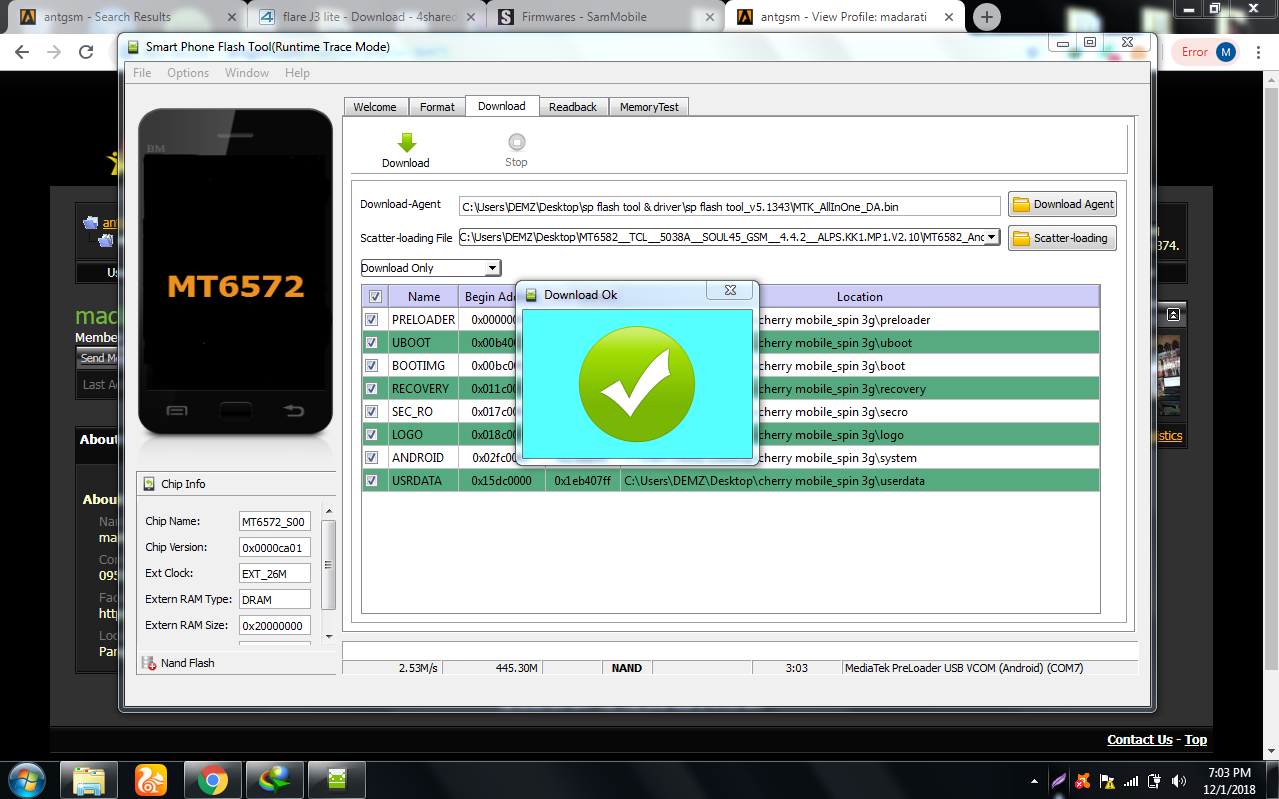This screenshot has width=1279, height=799.
Task: Uncheck the SEC_RO checkbox
Action: pos(372,412)
